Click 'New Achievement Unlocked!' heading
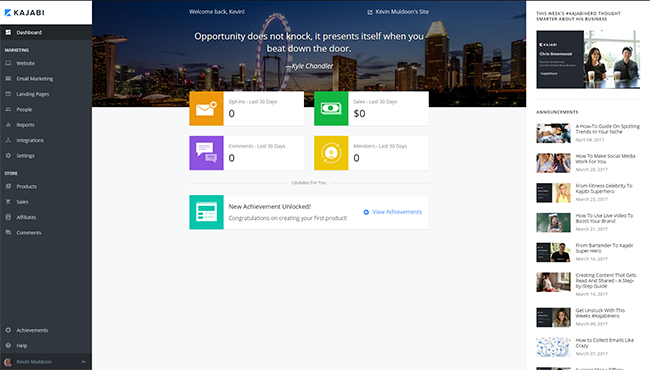 coord(269,206)
